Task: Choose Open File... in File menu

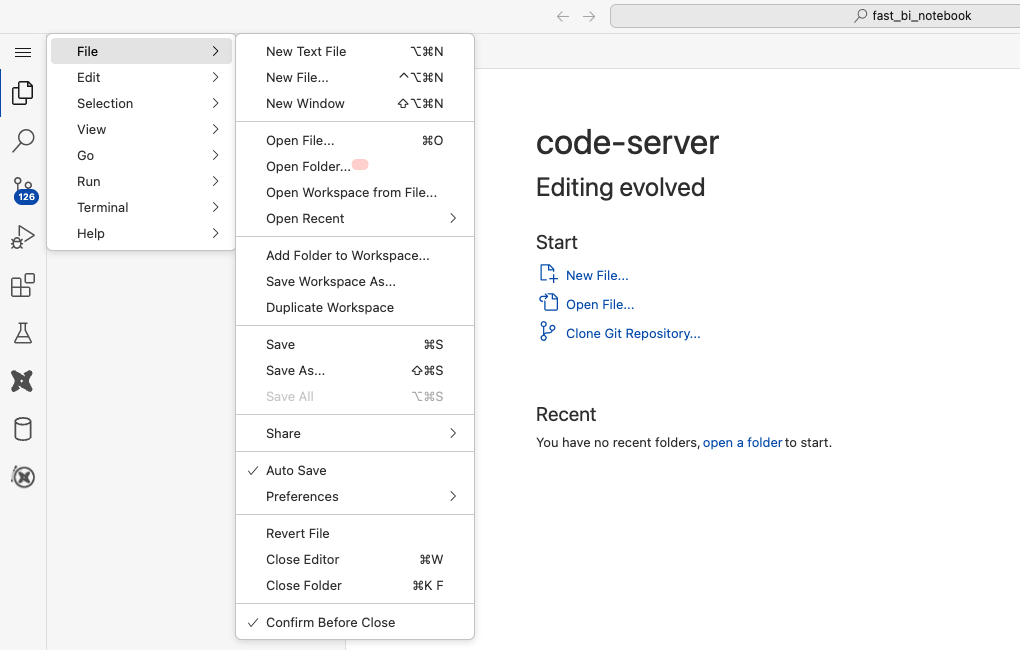Action: 355,141
